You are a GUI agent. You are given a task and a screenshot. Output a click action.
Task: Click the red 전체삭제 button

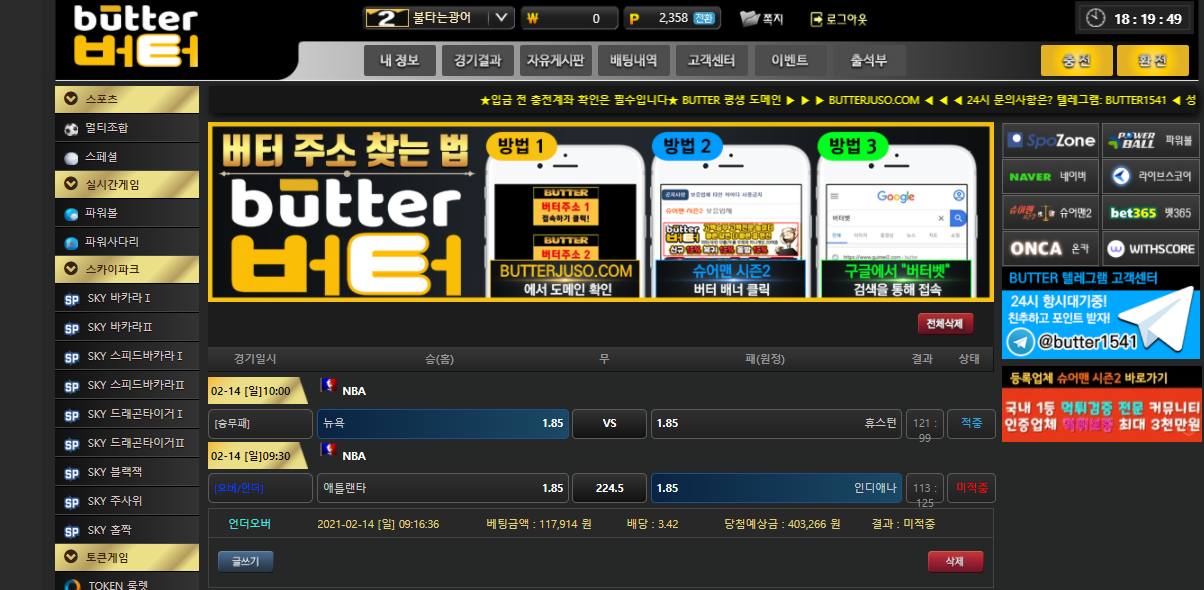coord(944,324)
